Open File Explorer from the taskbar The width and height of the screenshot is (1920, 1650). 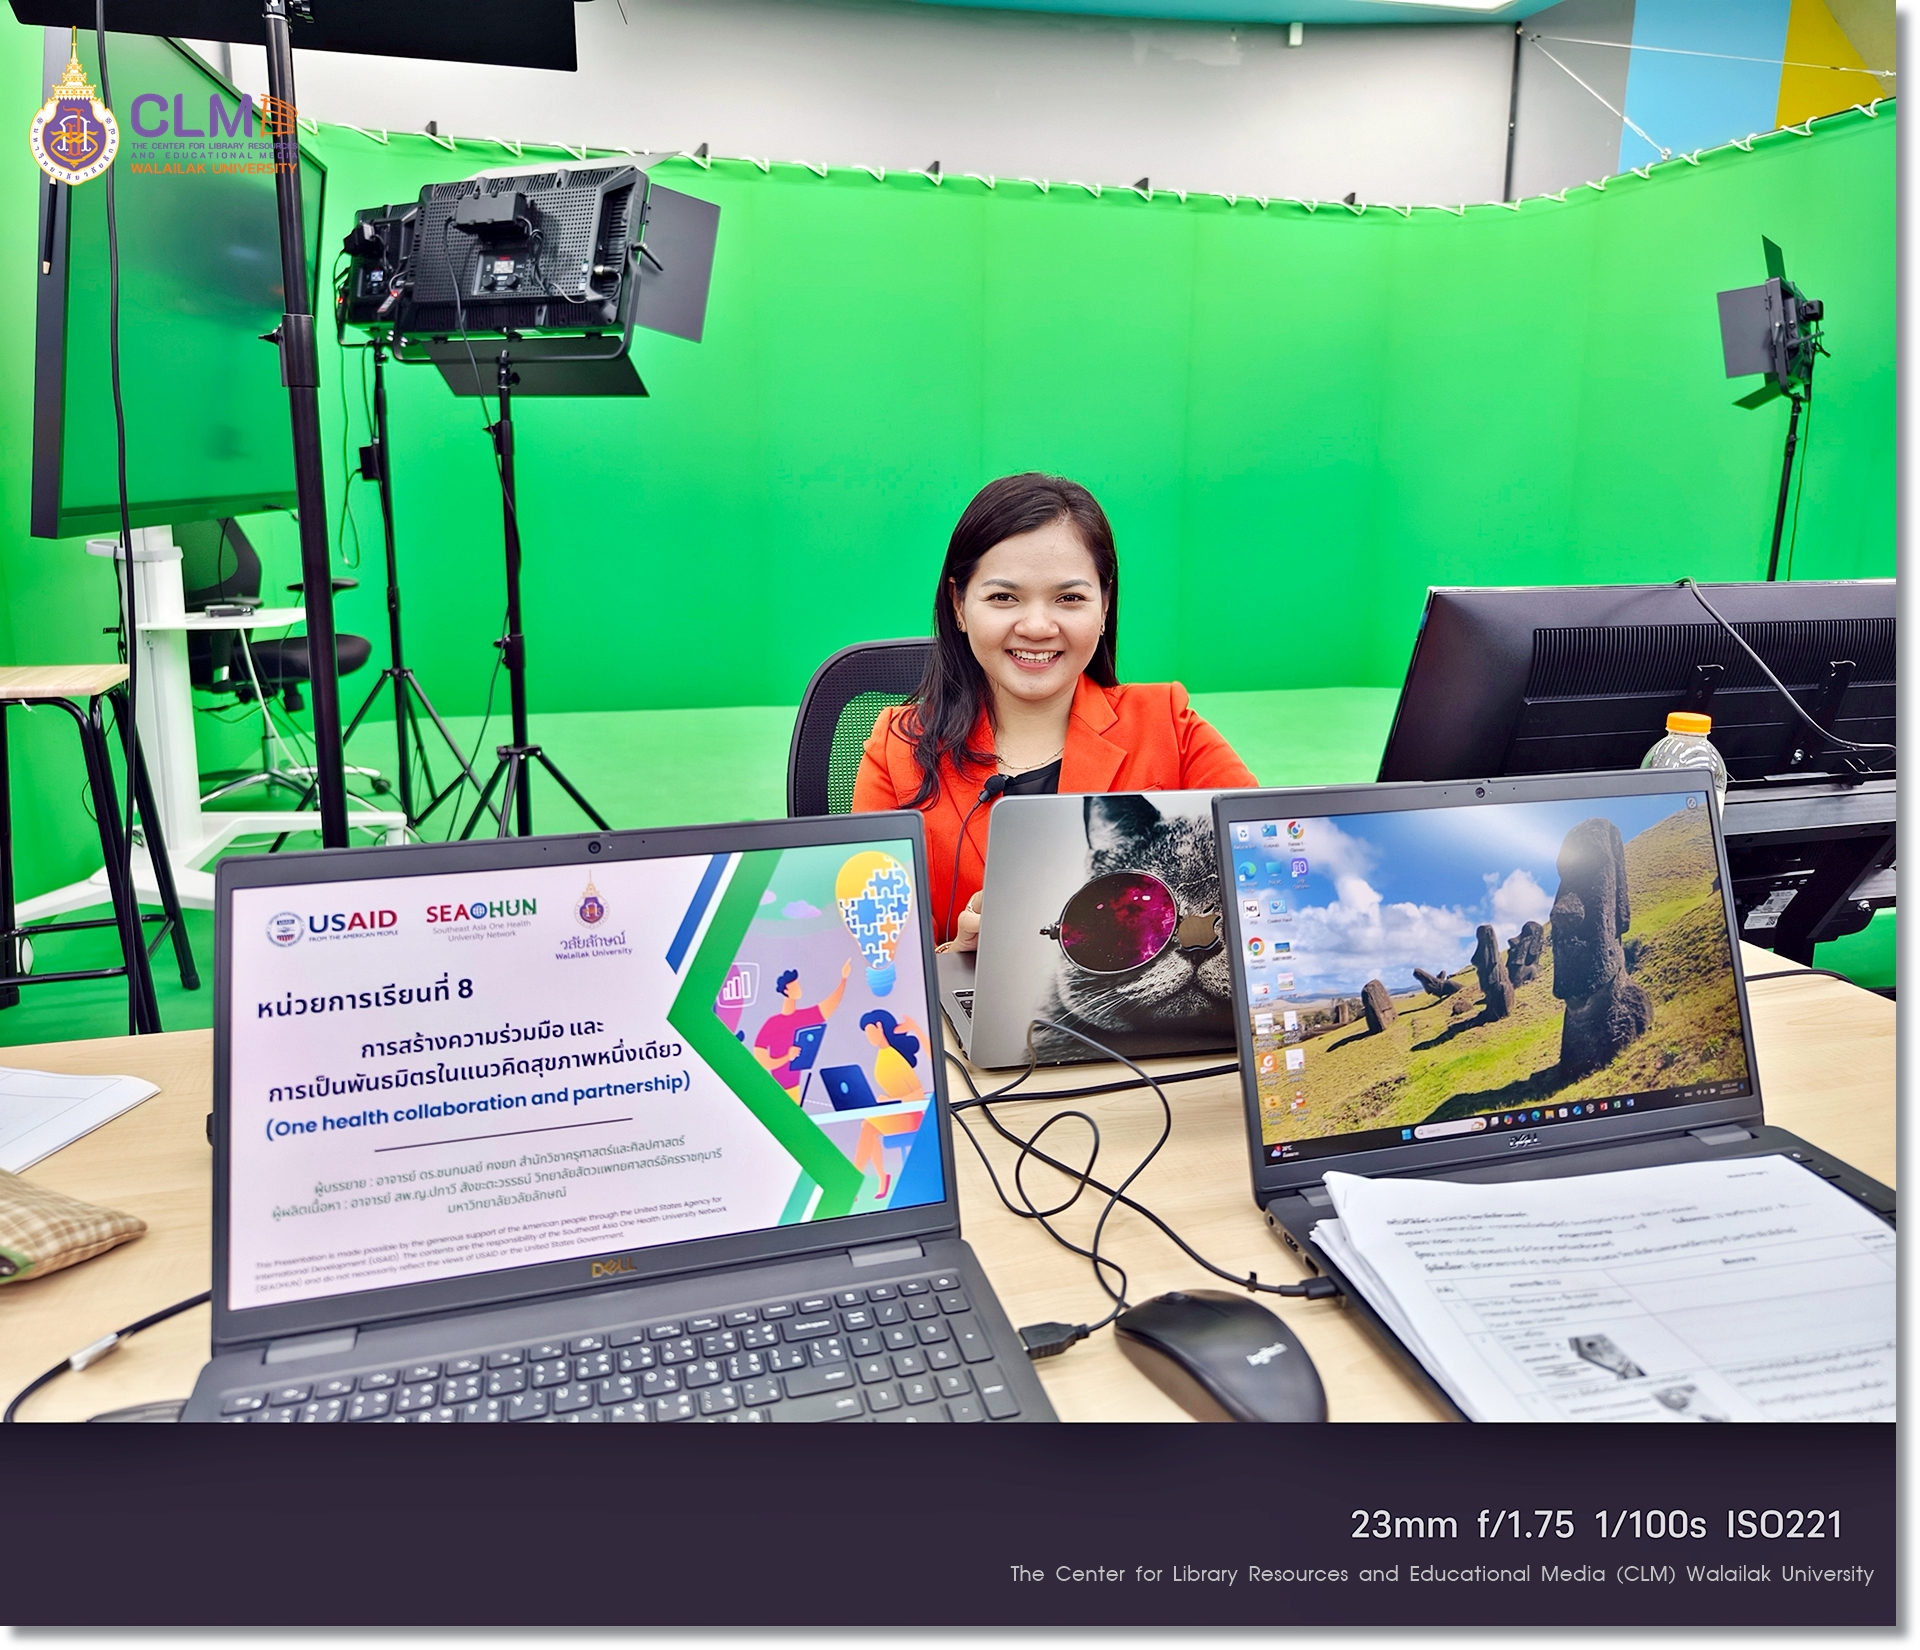pos(1549,1114)
